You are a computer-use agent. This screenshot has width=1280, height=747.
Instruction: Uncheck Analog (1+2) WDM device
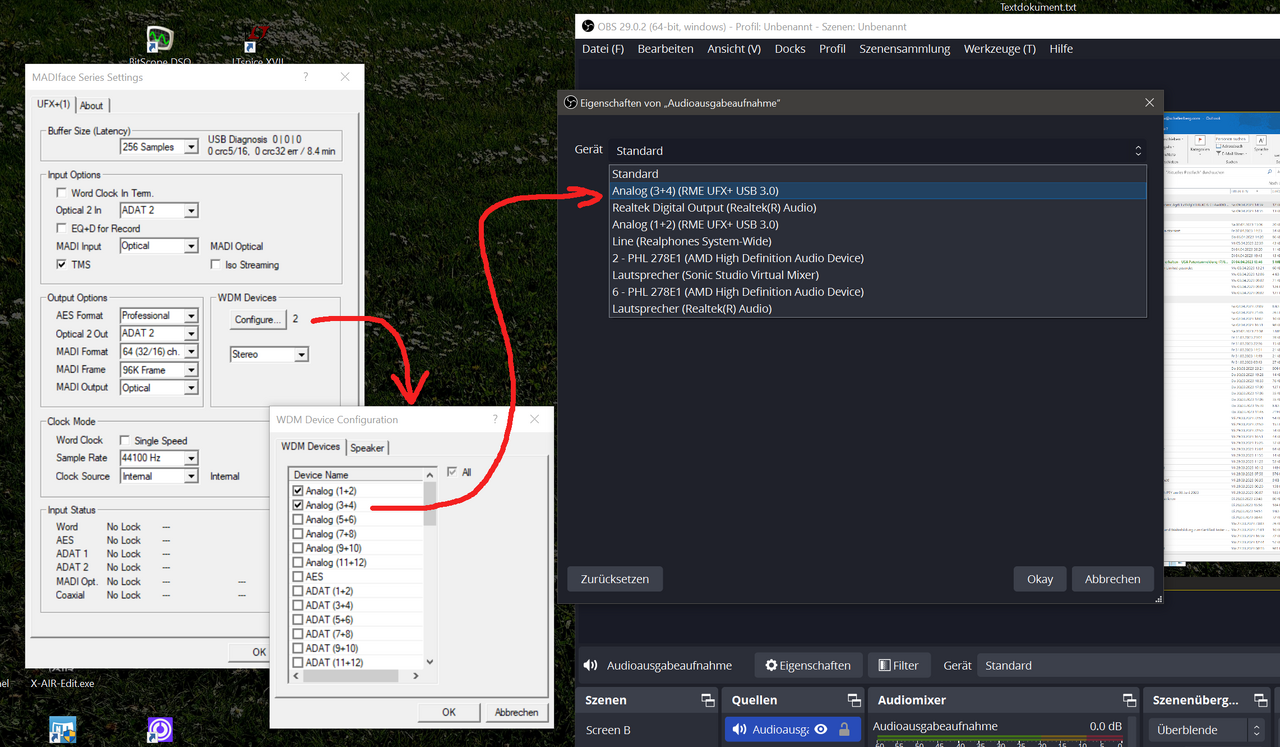298,491
